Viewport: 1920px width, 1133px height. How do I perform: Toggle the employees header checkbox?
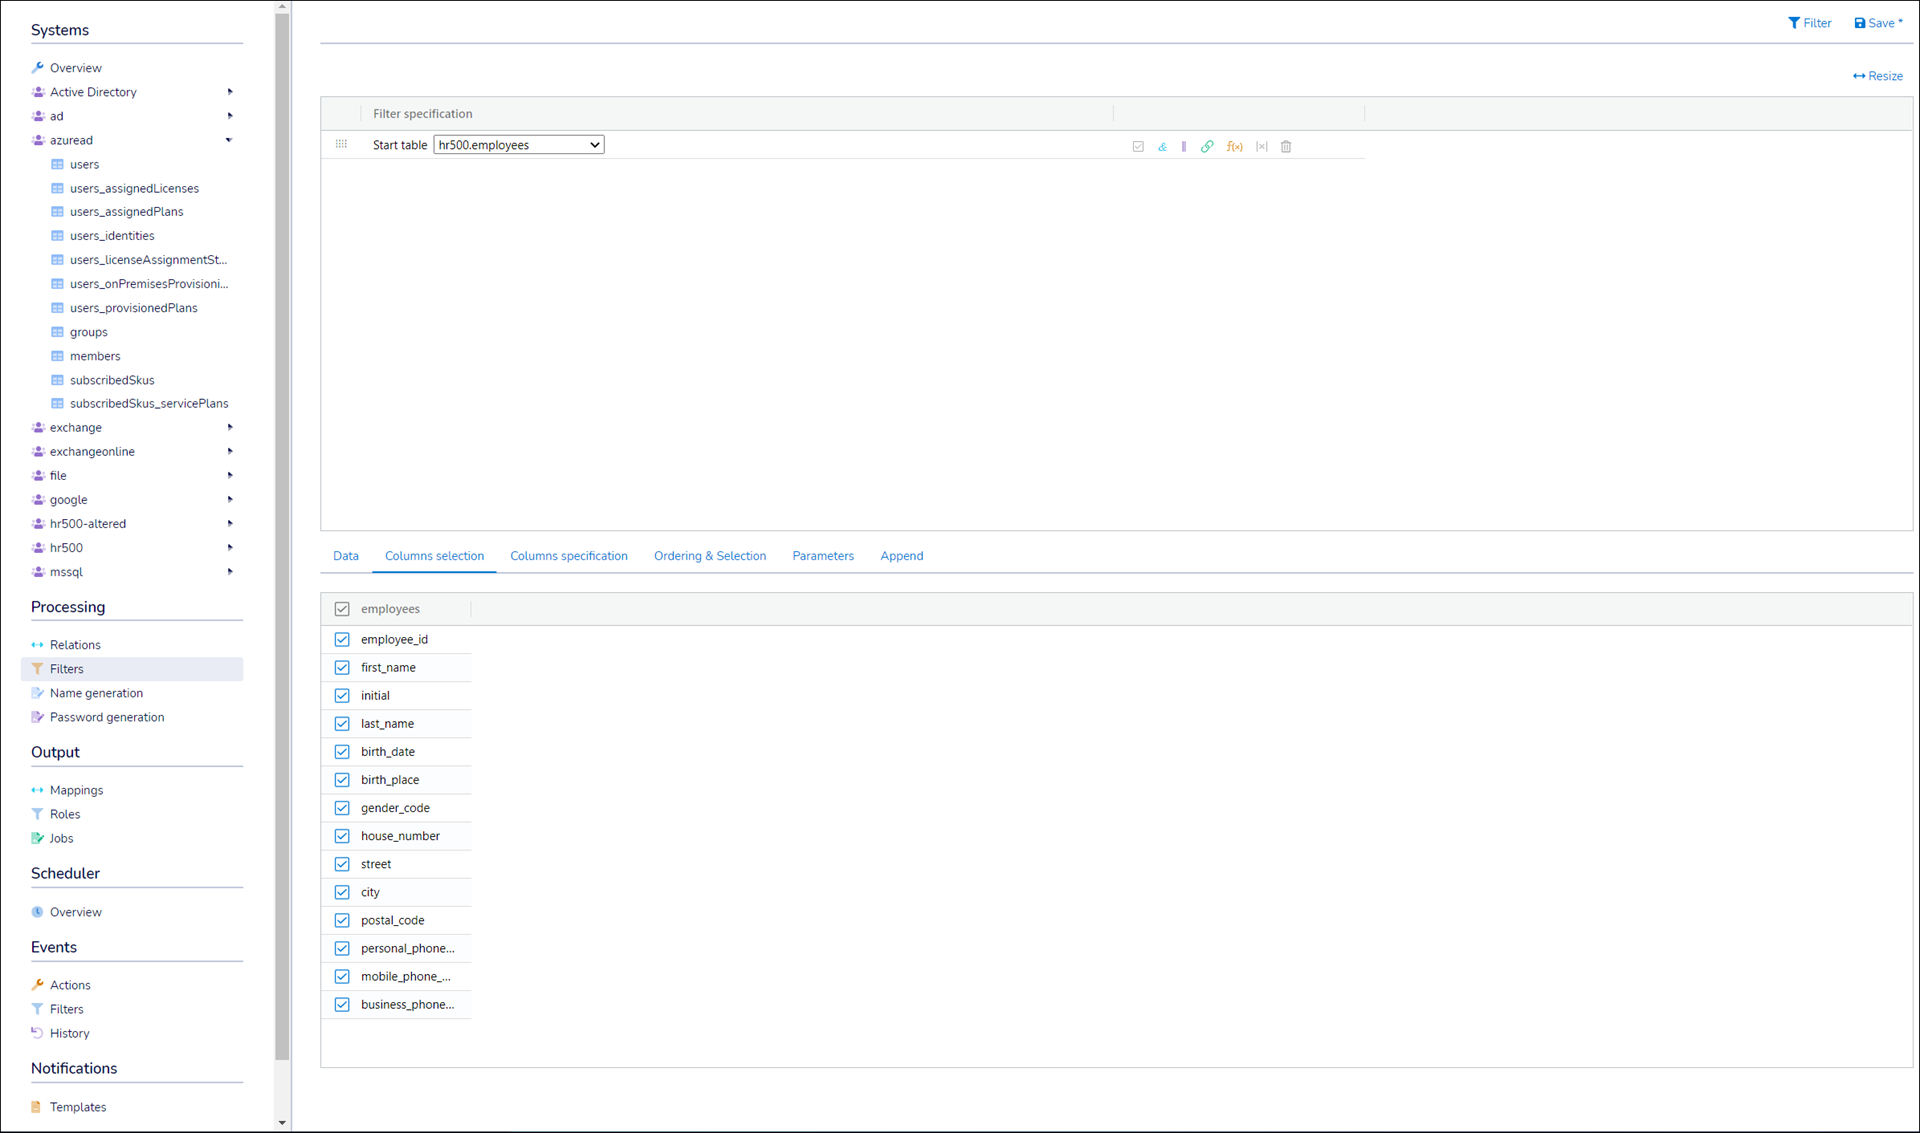[342, 608]
